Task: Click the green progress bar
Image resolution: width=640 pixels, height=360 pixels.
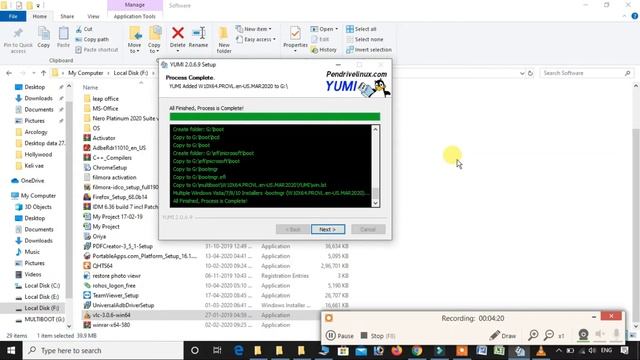Action: (x=275, y=117)
